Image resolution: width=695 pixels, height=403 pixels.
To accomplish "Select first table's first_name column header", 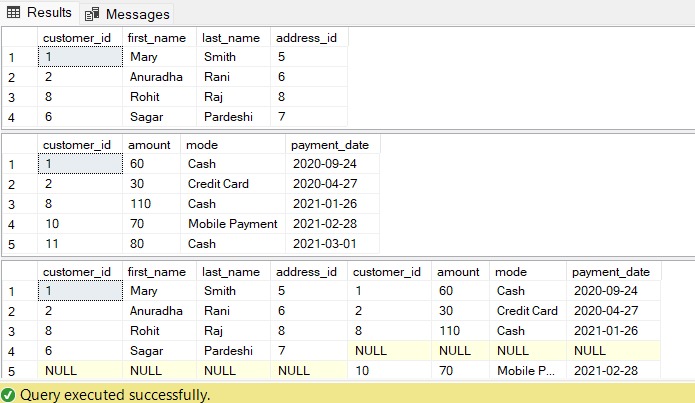I will (x=160, y=38).
